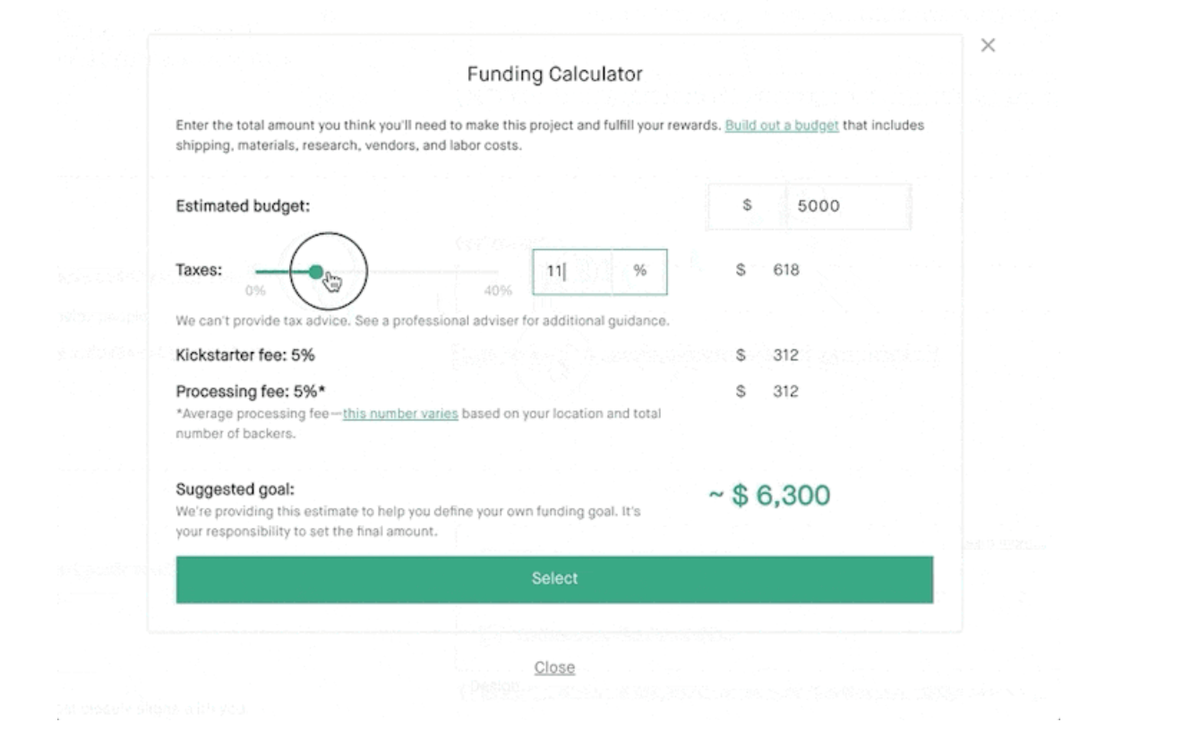The width and height of the screenshot is (1200, 733).
Task: Click the Suggested goal amount of $6,300
Action: pyautogui.click(x=768, y=494)
